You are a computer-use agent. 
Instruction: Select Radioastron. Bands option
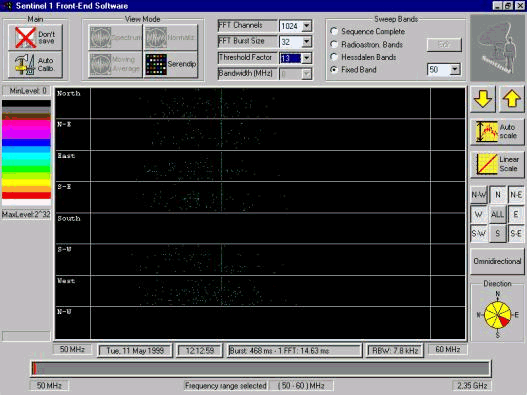pyautogui.click(x=334, y=44)
